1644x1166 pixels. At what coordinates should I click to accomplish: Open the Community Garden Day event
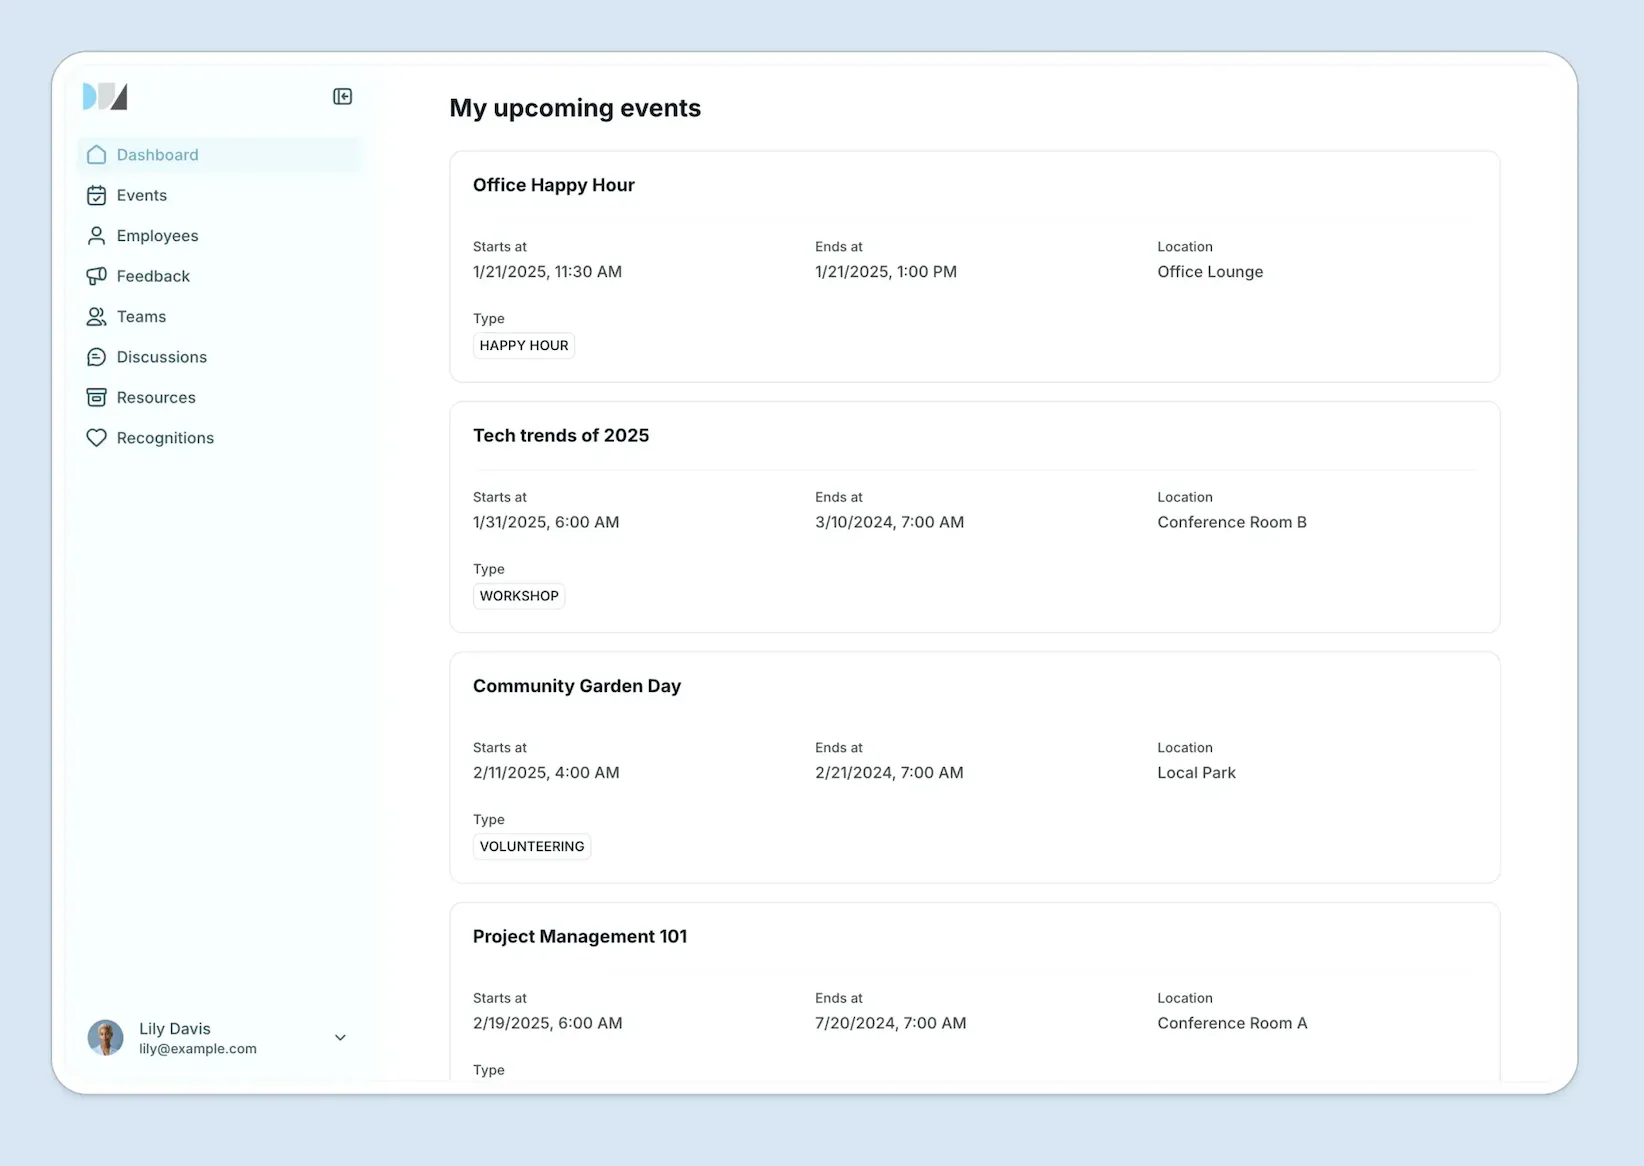[577, 686]
